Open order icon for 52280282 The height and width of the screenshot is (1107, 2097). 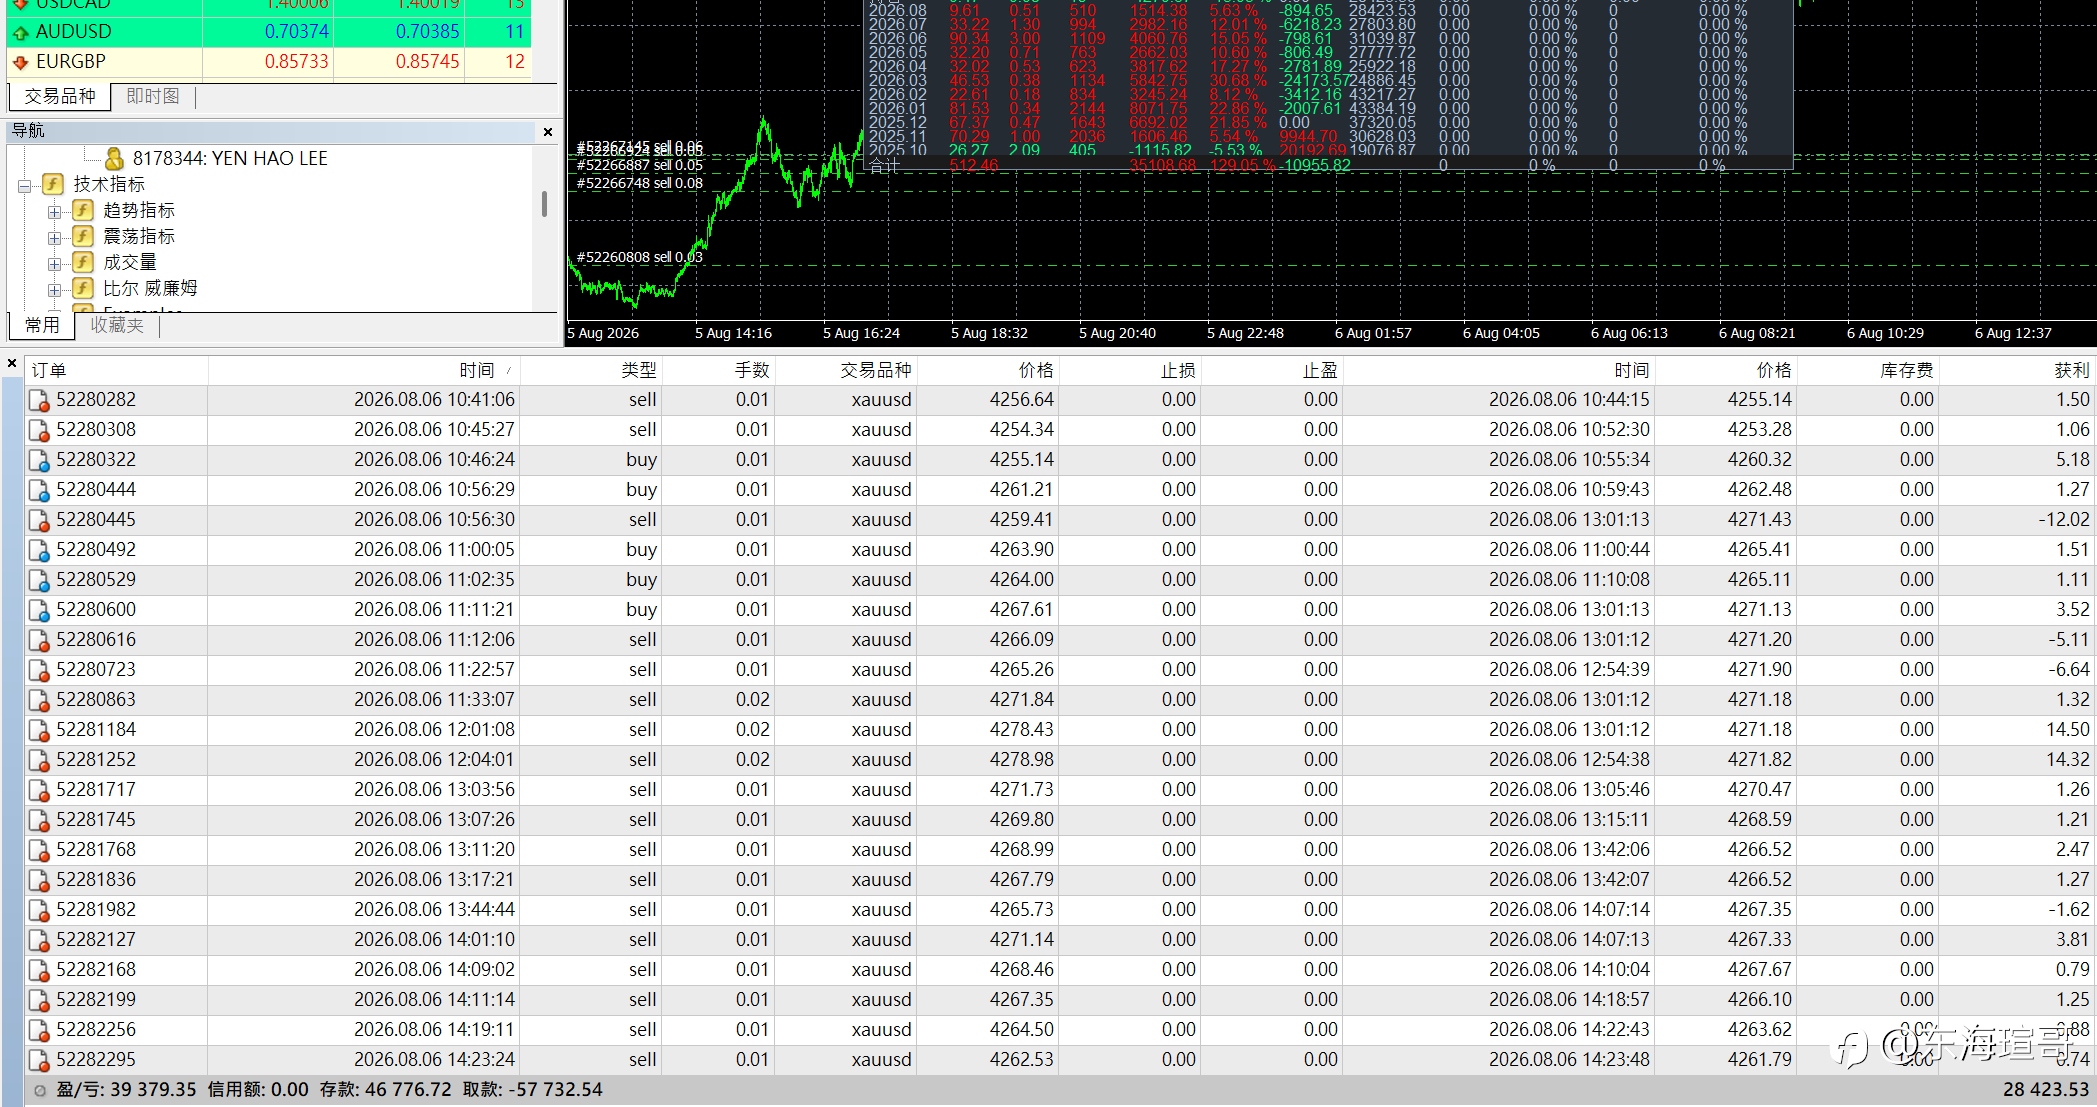39,400
